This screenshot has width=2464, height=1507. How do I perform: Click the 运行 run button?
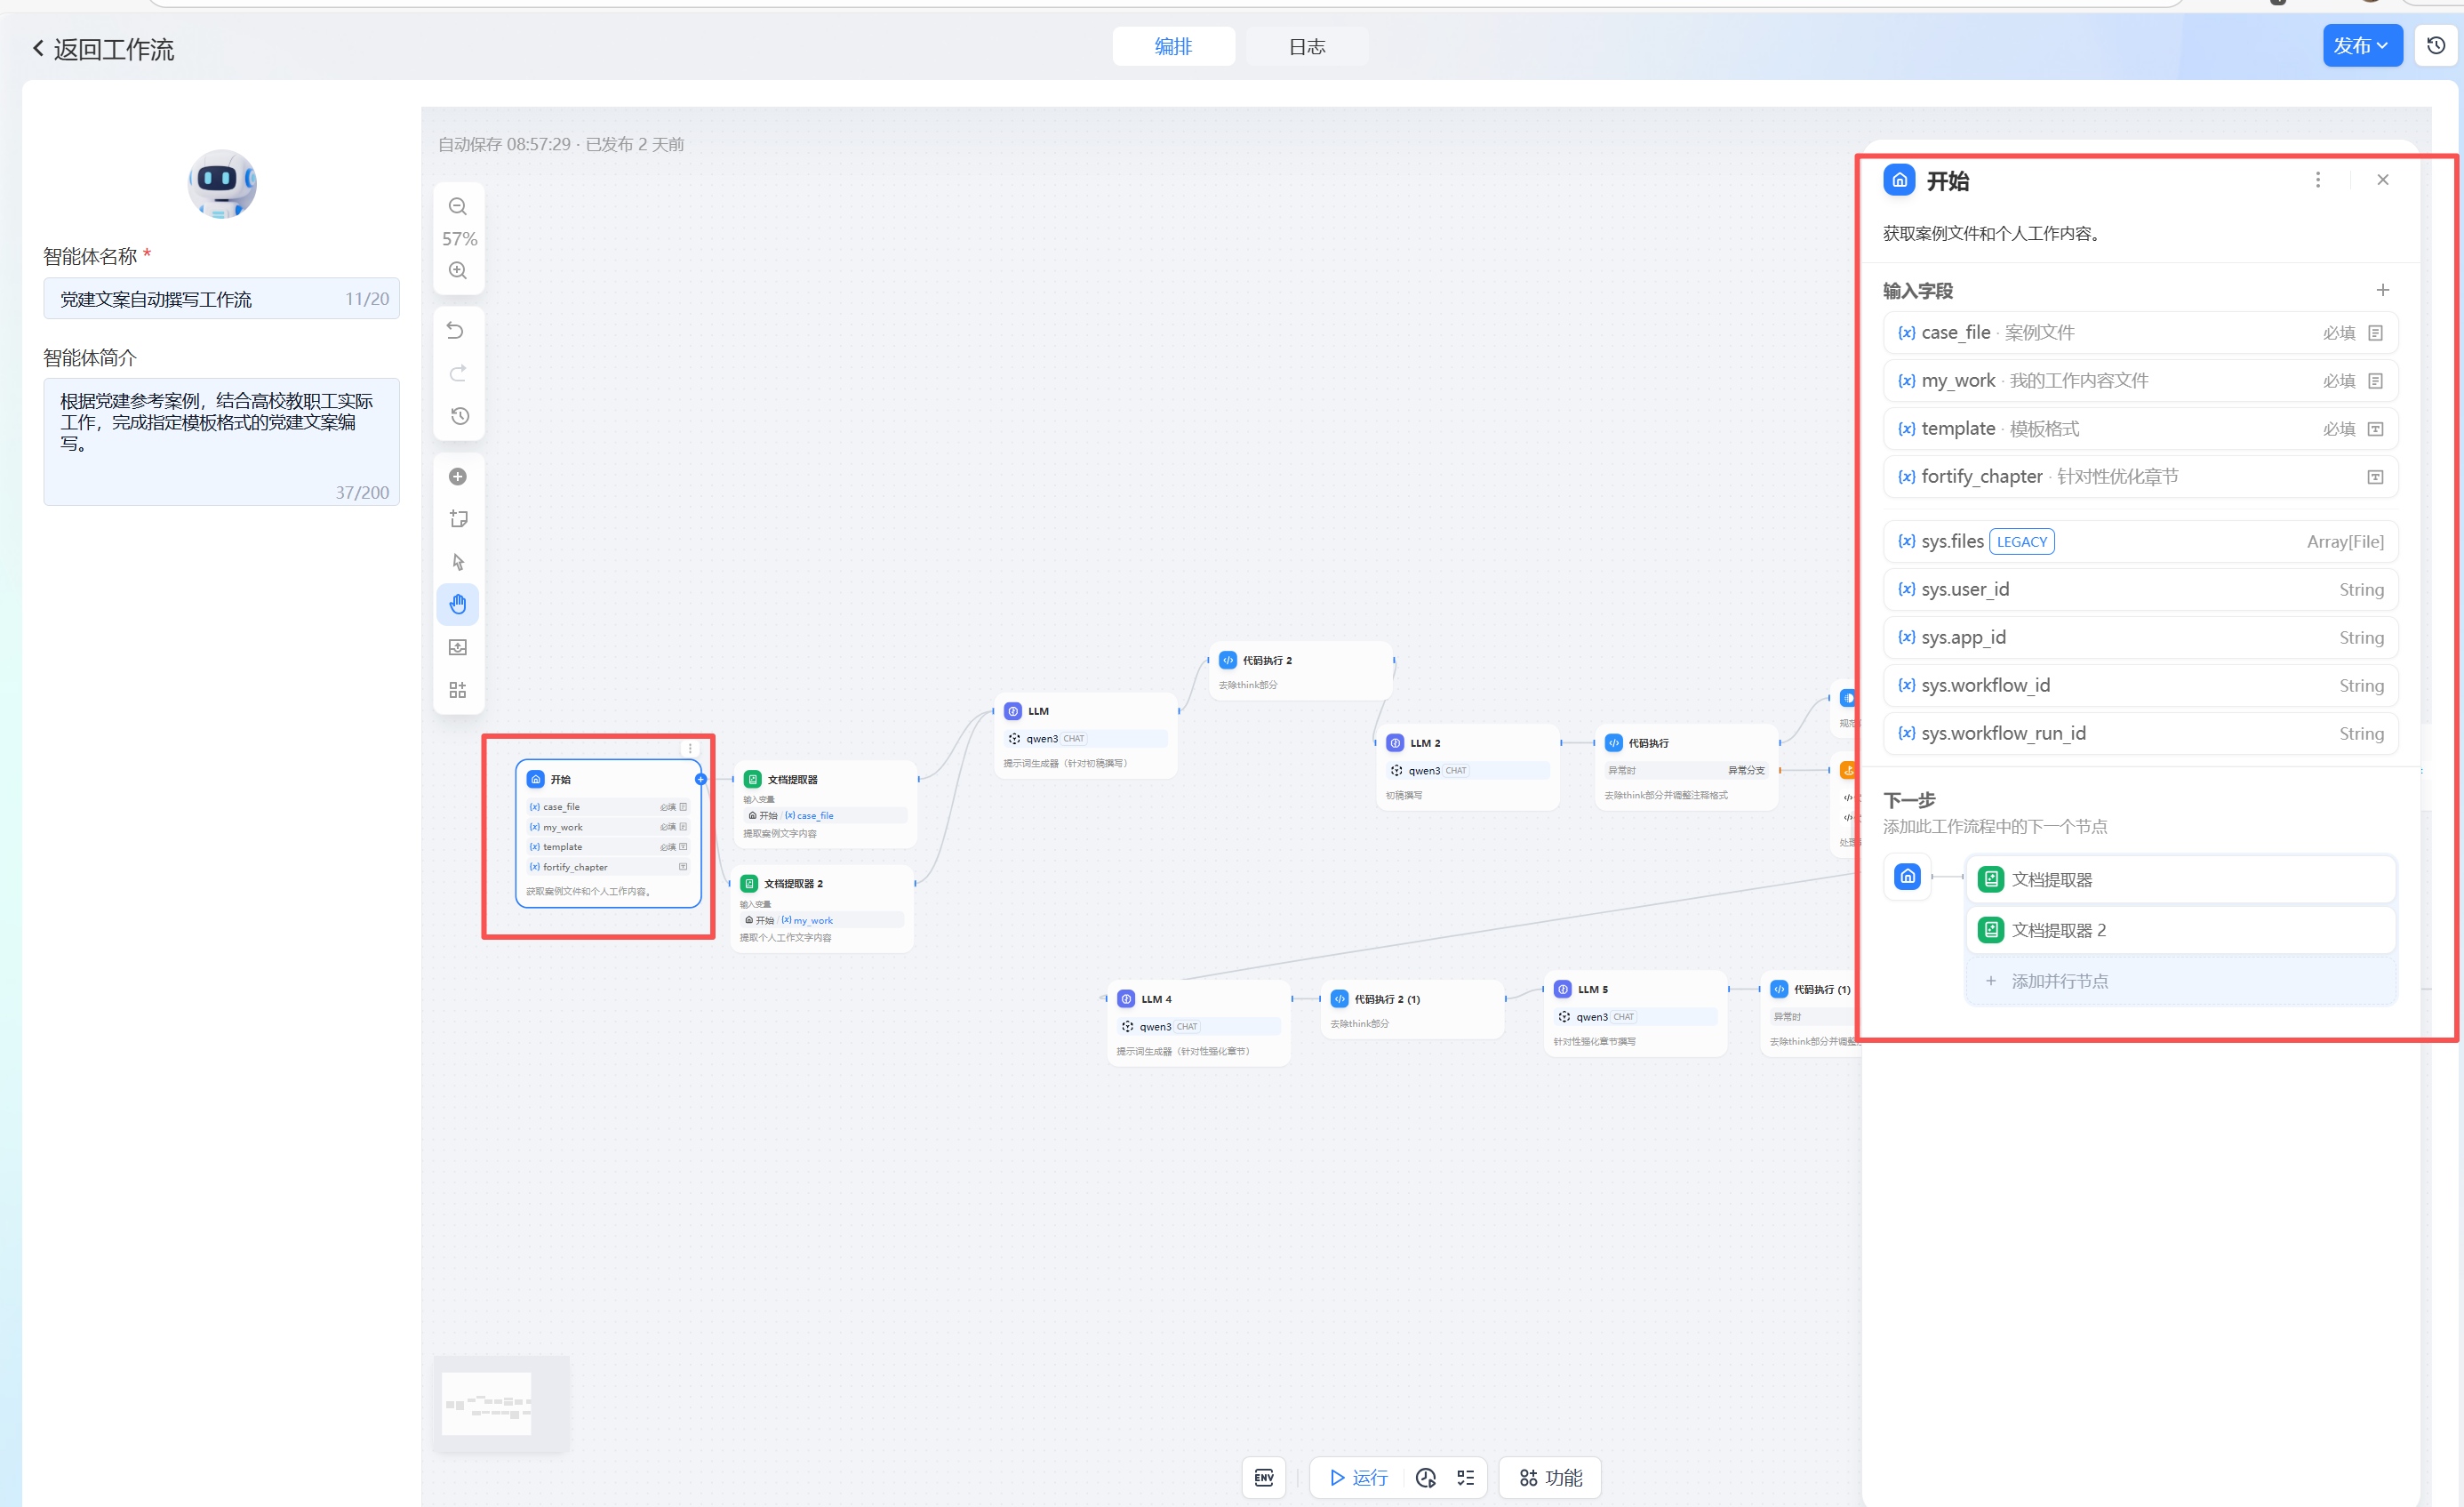click(x=1358, y=1477)
